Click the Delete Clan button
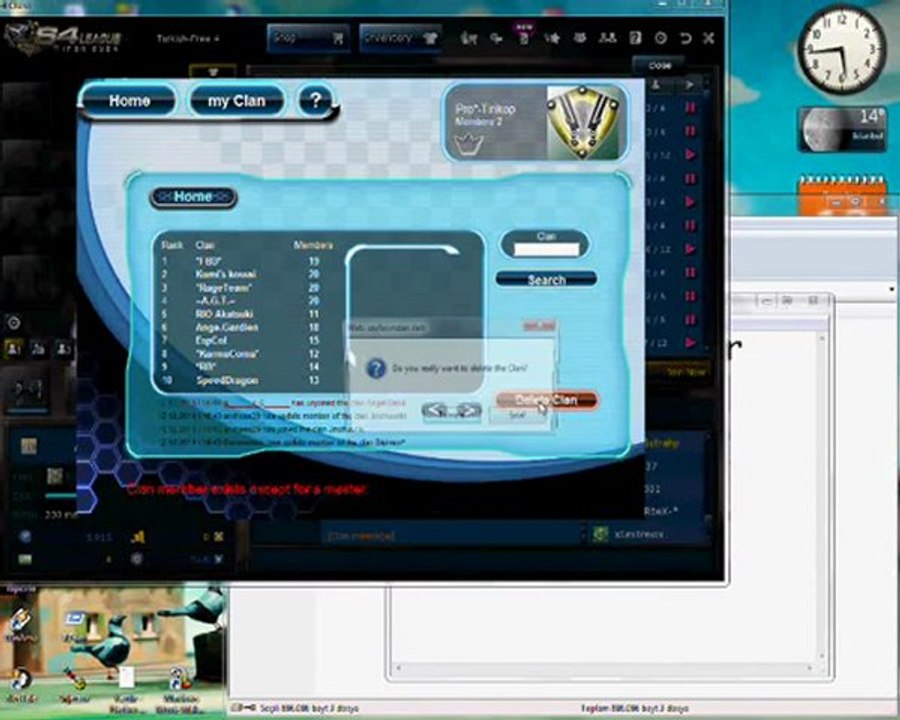Image resolution: width=900 pixels, height=720 pixels. pos(546,400)
